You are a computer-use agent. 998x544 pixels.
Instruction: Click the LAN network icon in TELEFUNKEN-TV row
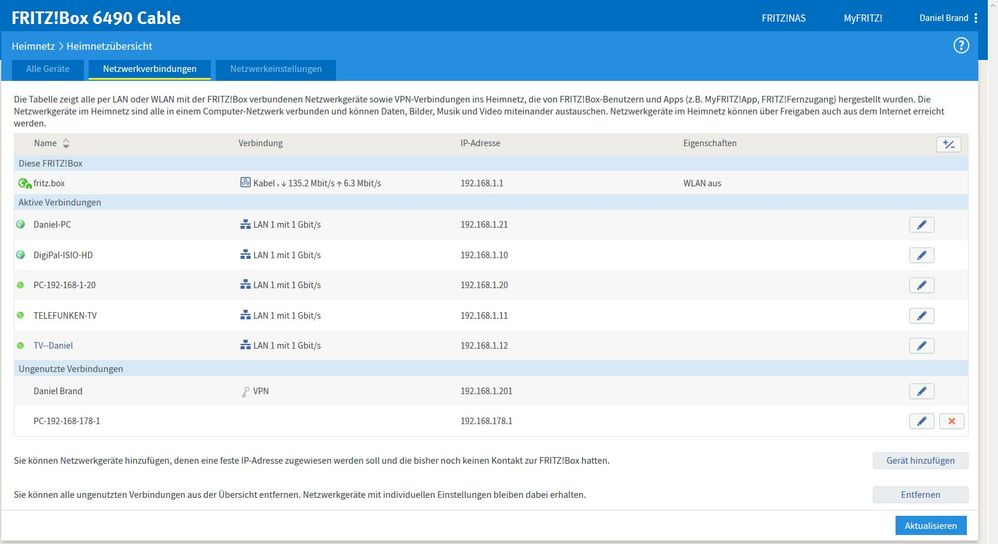(245, 315)
